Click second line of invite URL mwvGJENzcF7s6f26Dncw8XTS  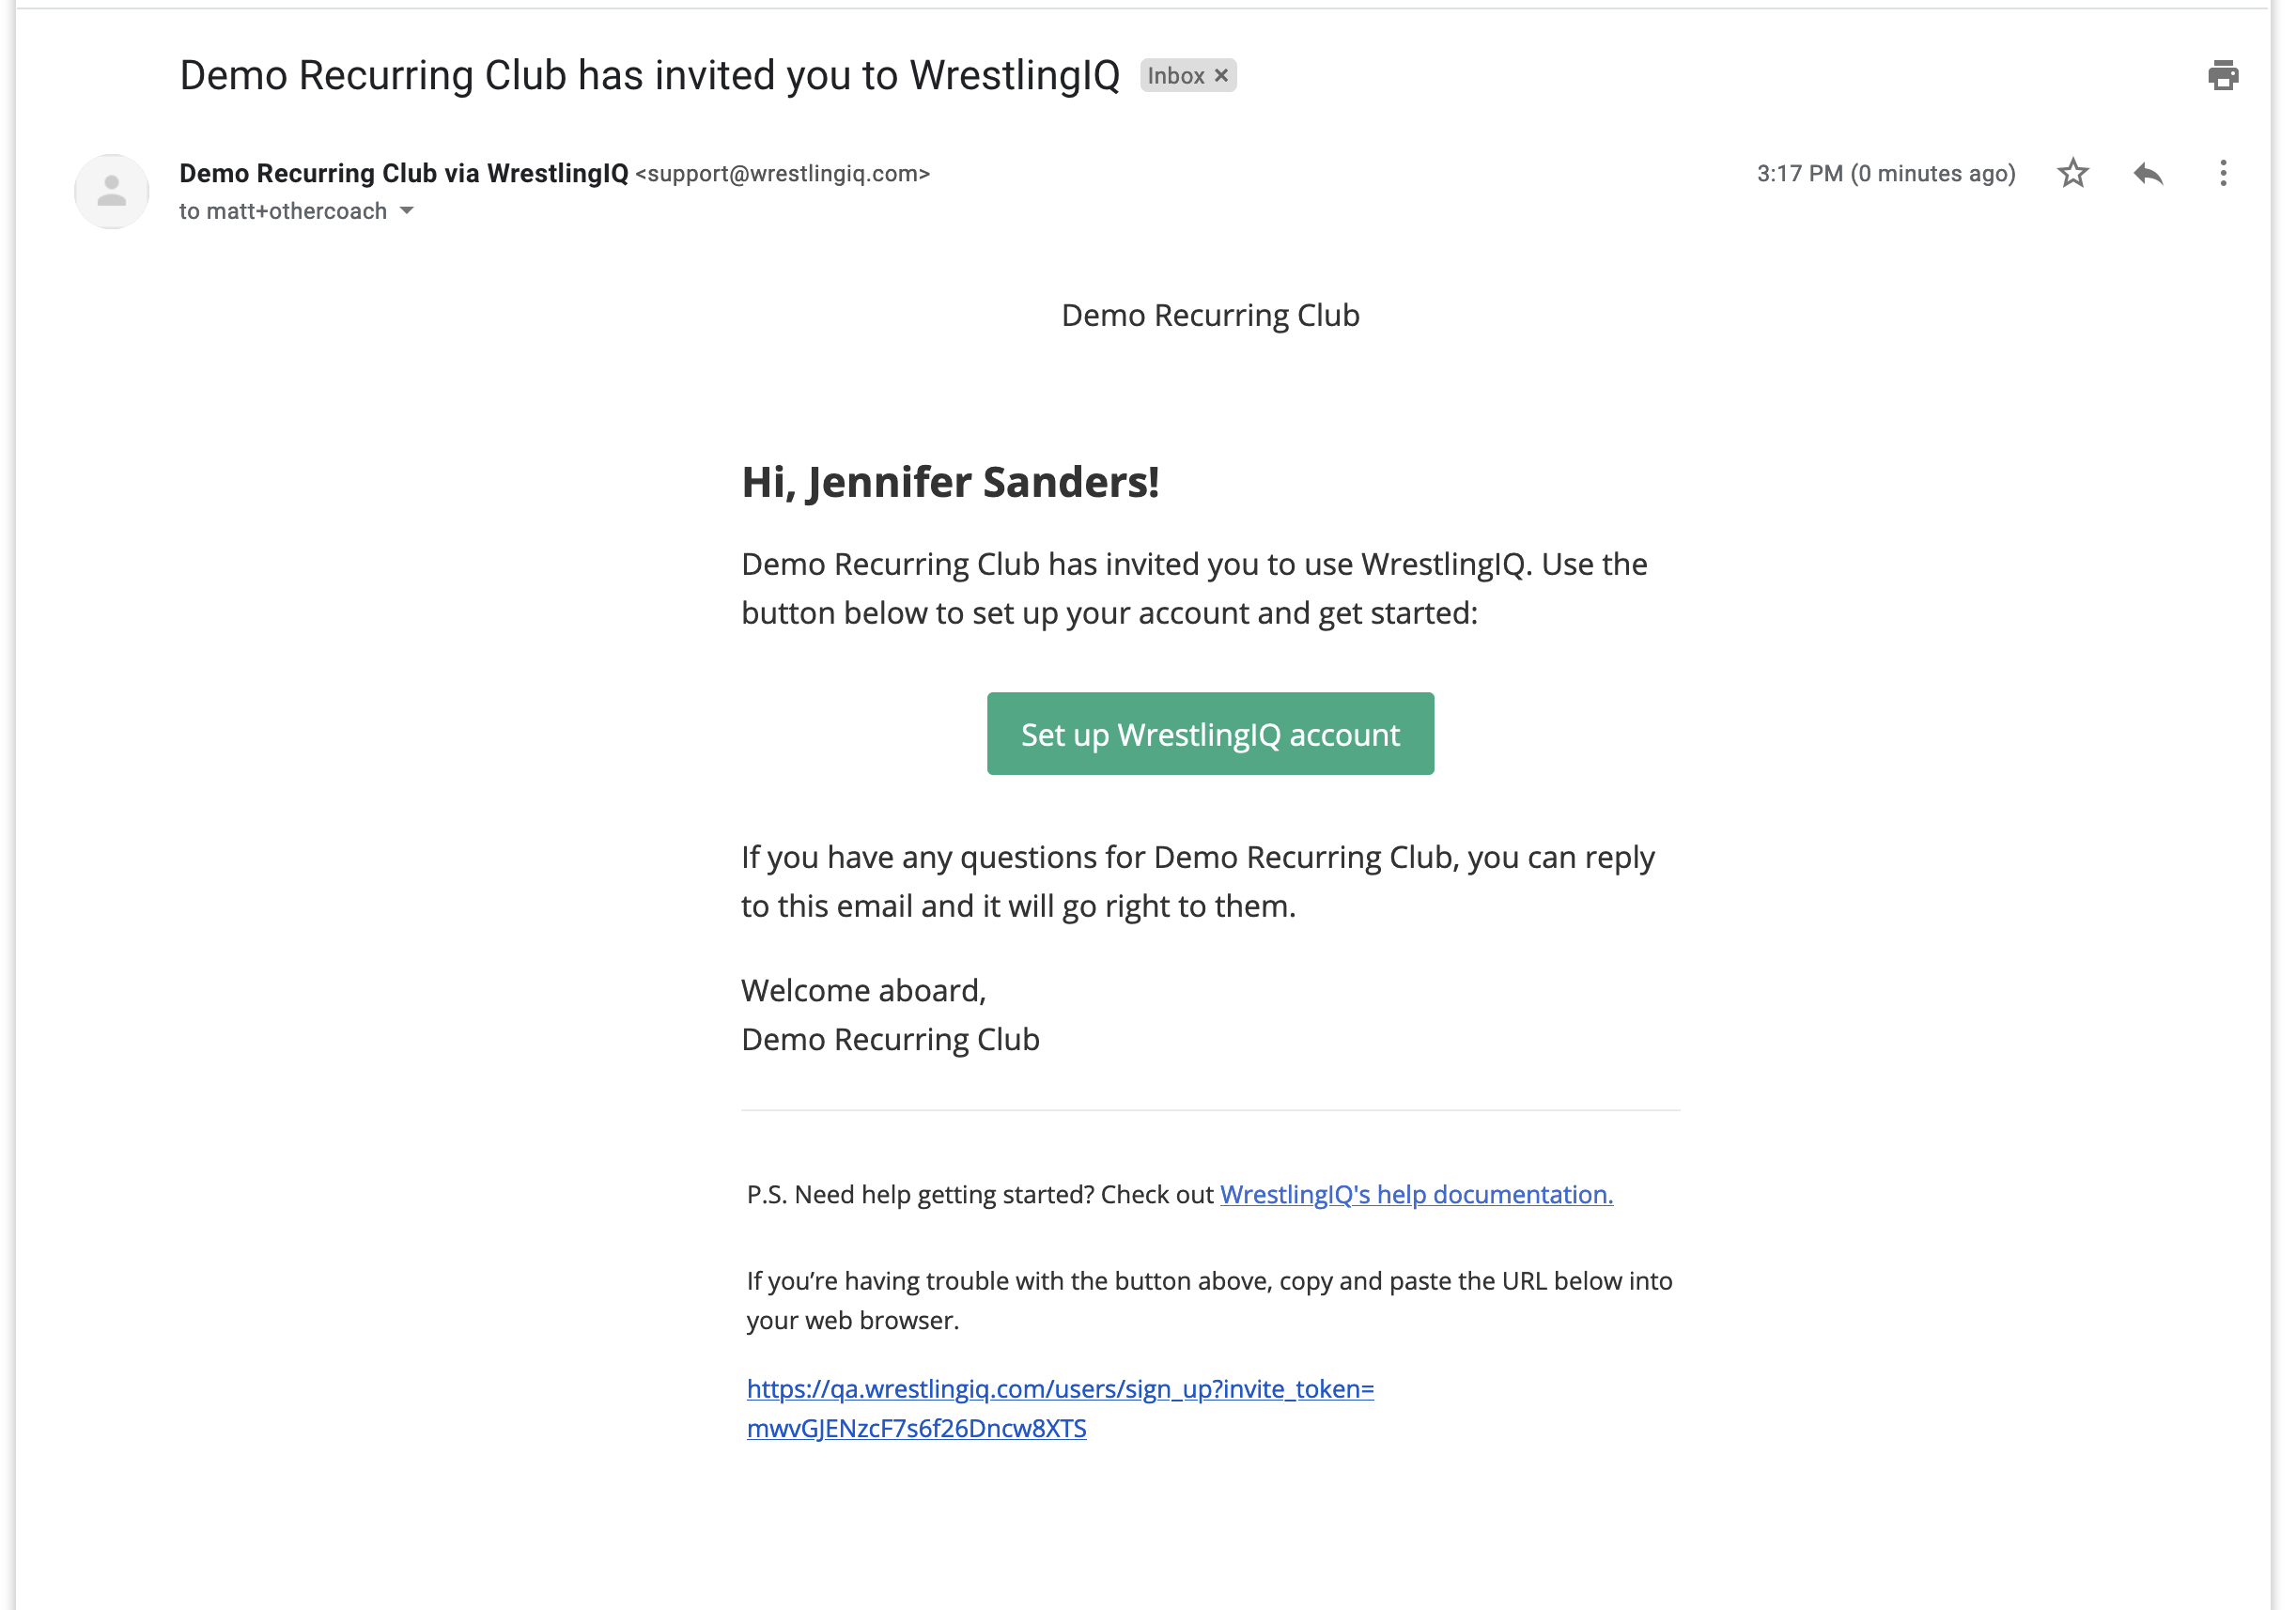[916, 1428]
